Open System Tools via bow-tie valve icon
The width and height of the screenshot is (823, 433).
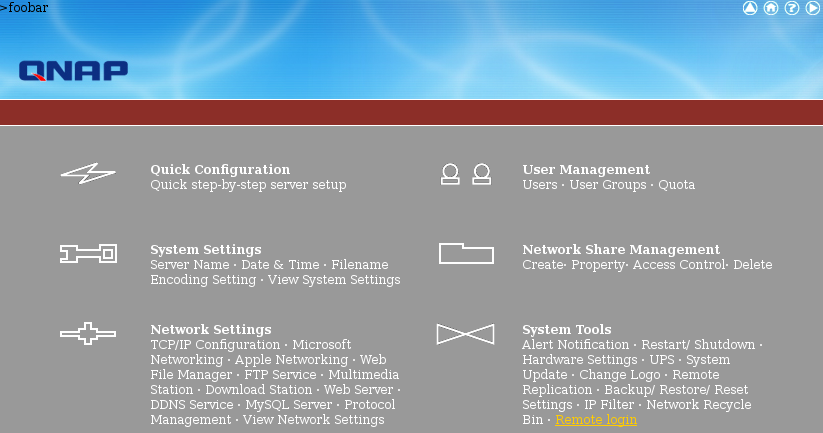[466, 334]
